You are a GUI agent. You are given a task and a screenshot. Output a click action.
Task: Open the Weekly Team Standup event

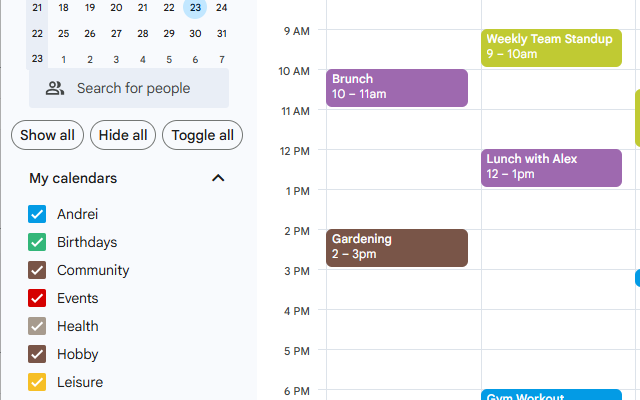[551, 47]
